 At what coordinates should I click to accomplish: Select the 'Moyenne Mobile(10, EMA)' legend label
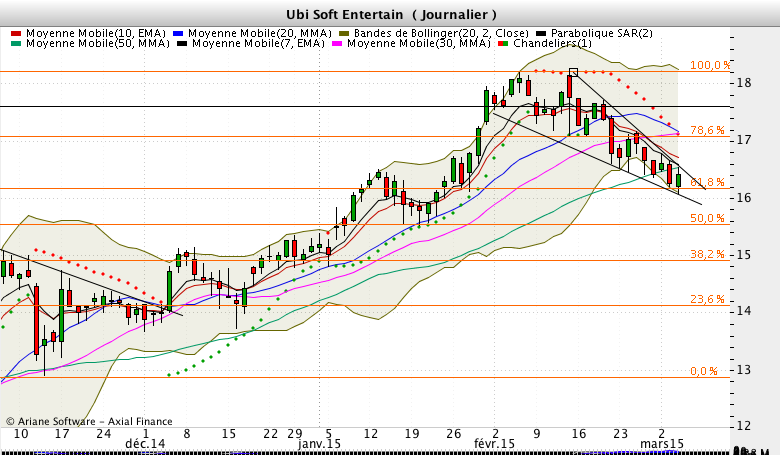(x=96, y=33)
